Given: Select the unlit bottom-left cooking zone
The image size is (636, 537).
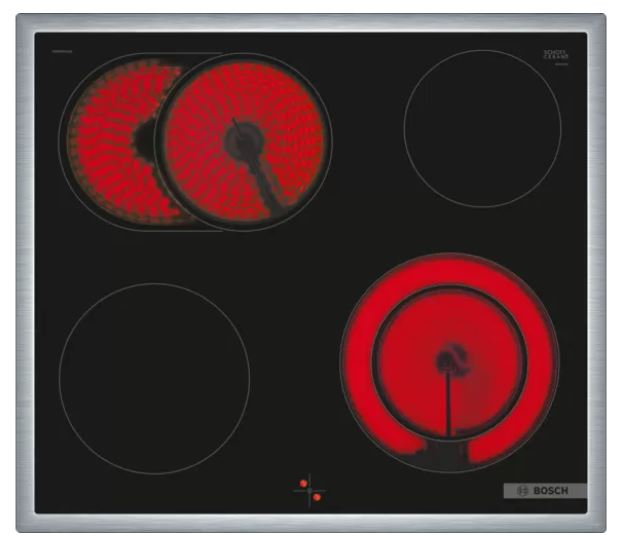Looking at the screenshot, I should (x=154, y=378).
